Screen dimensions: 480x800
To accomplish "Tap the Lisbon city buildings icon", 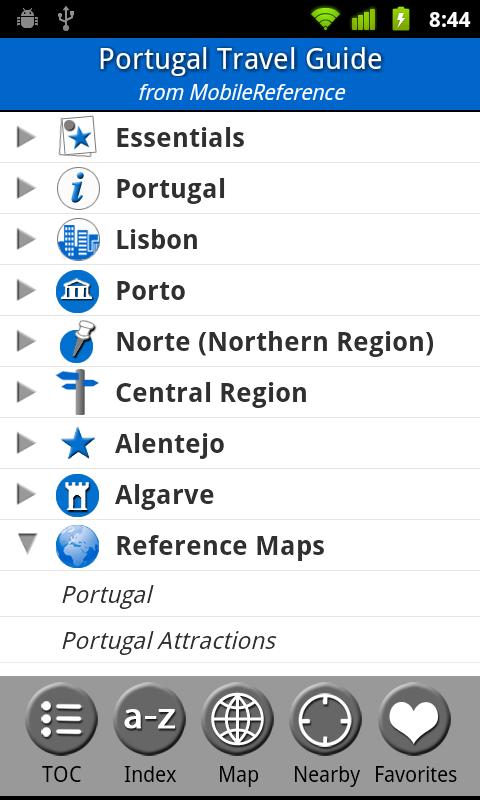I will [x=78, y=239].
